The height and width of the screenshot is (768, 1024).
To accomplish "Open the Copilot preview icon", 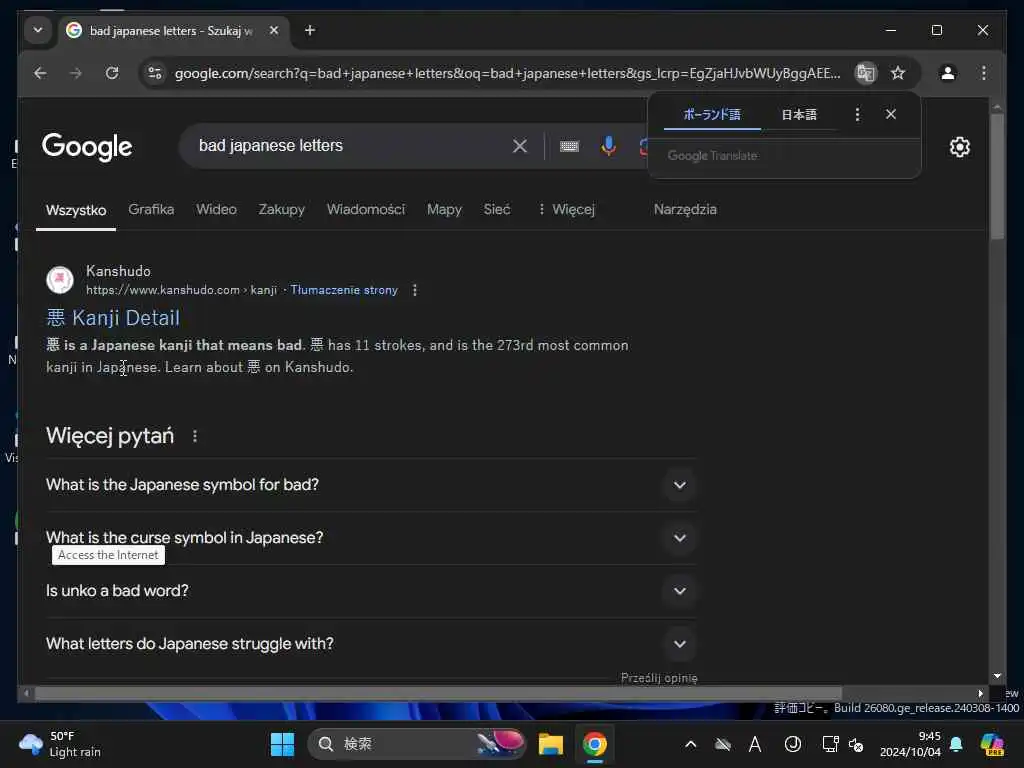I will click(992, 744).
